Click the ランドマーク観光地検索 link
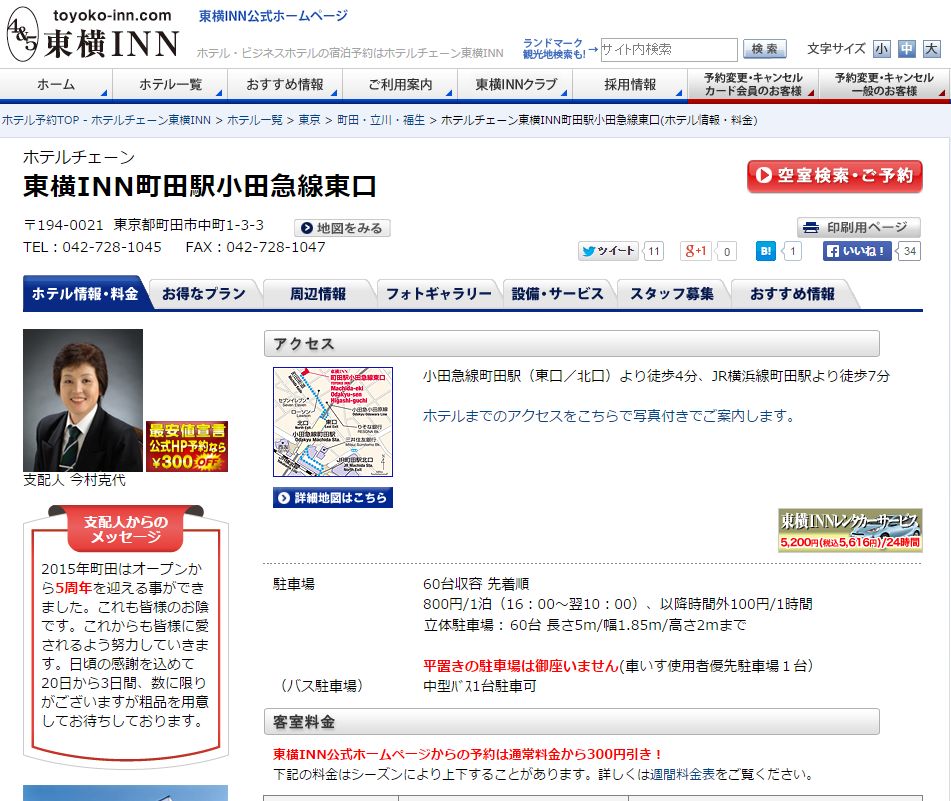Screen dimensions: 951x801 click(554, 49)
